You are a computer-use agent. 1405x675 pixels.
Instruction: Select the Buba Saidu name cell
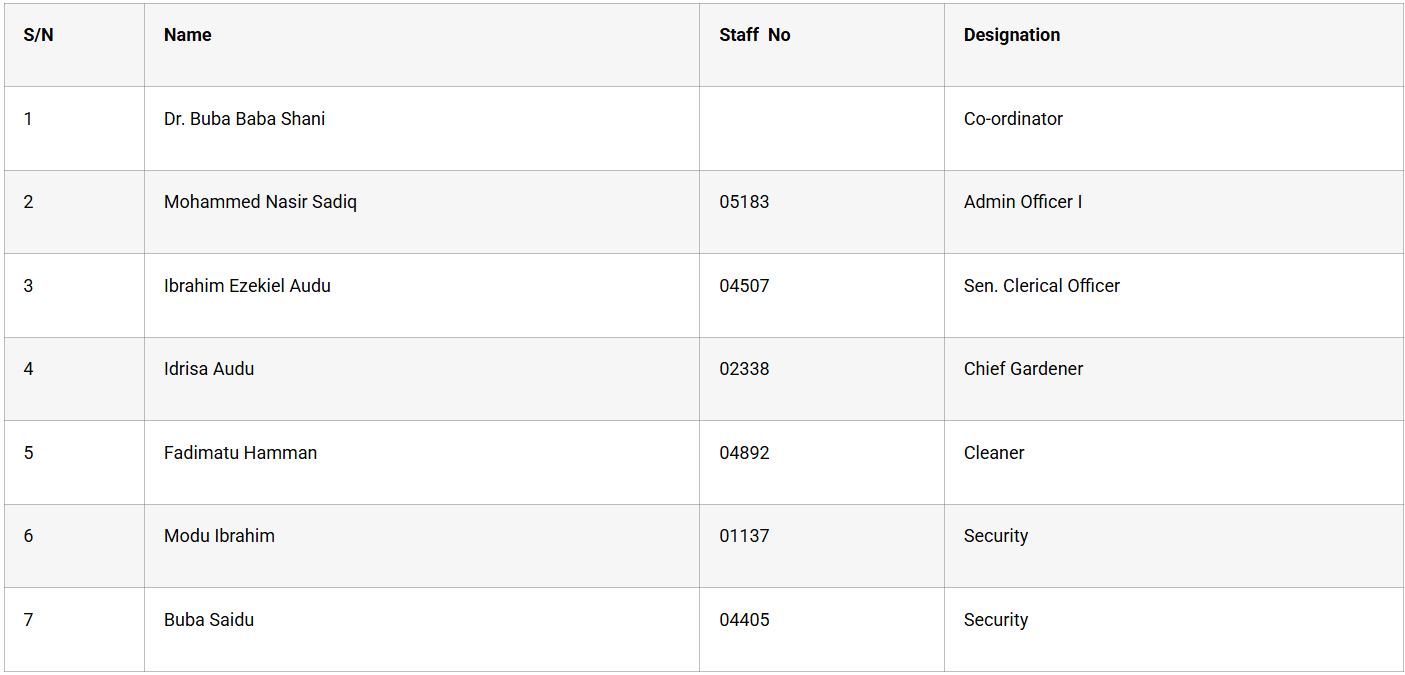click(209, 620)
